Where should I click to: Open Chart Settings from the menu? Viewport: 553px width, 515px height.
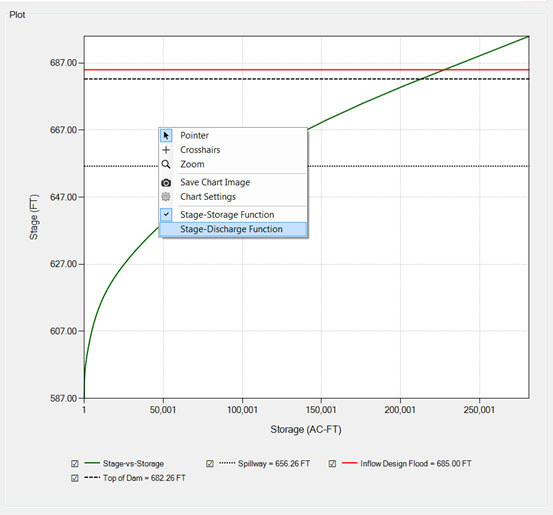[x=233, y=197]
